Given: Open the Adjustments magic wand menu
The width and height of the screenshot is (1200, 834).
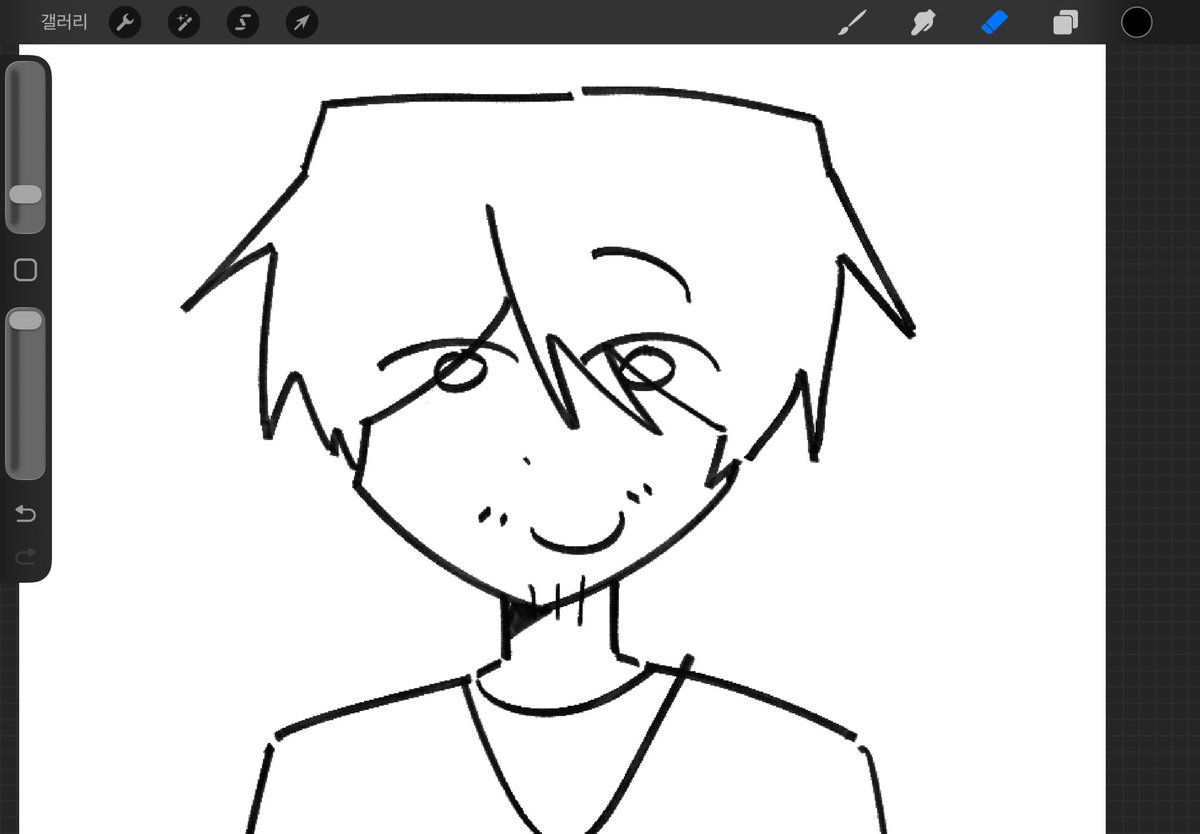Looking at the screenshot, I should tap(183, 22).
